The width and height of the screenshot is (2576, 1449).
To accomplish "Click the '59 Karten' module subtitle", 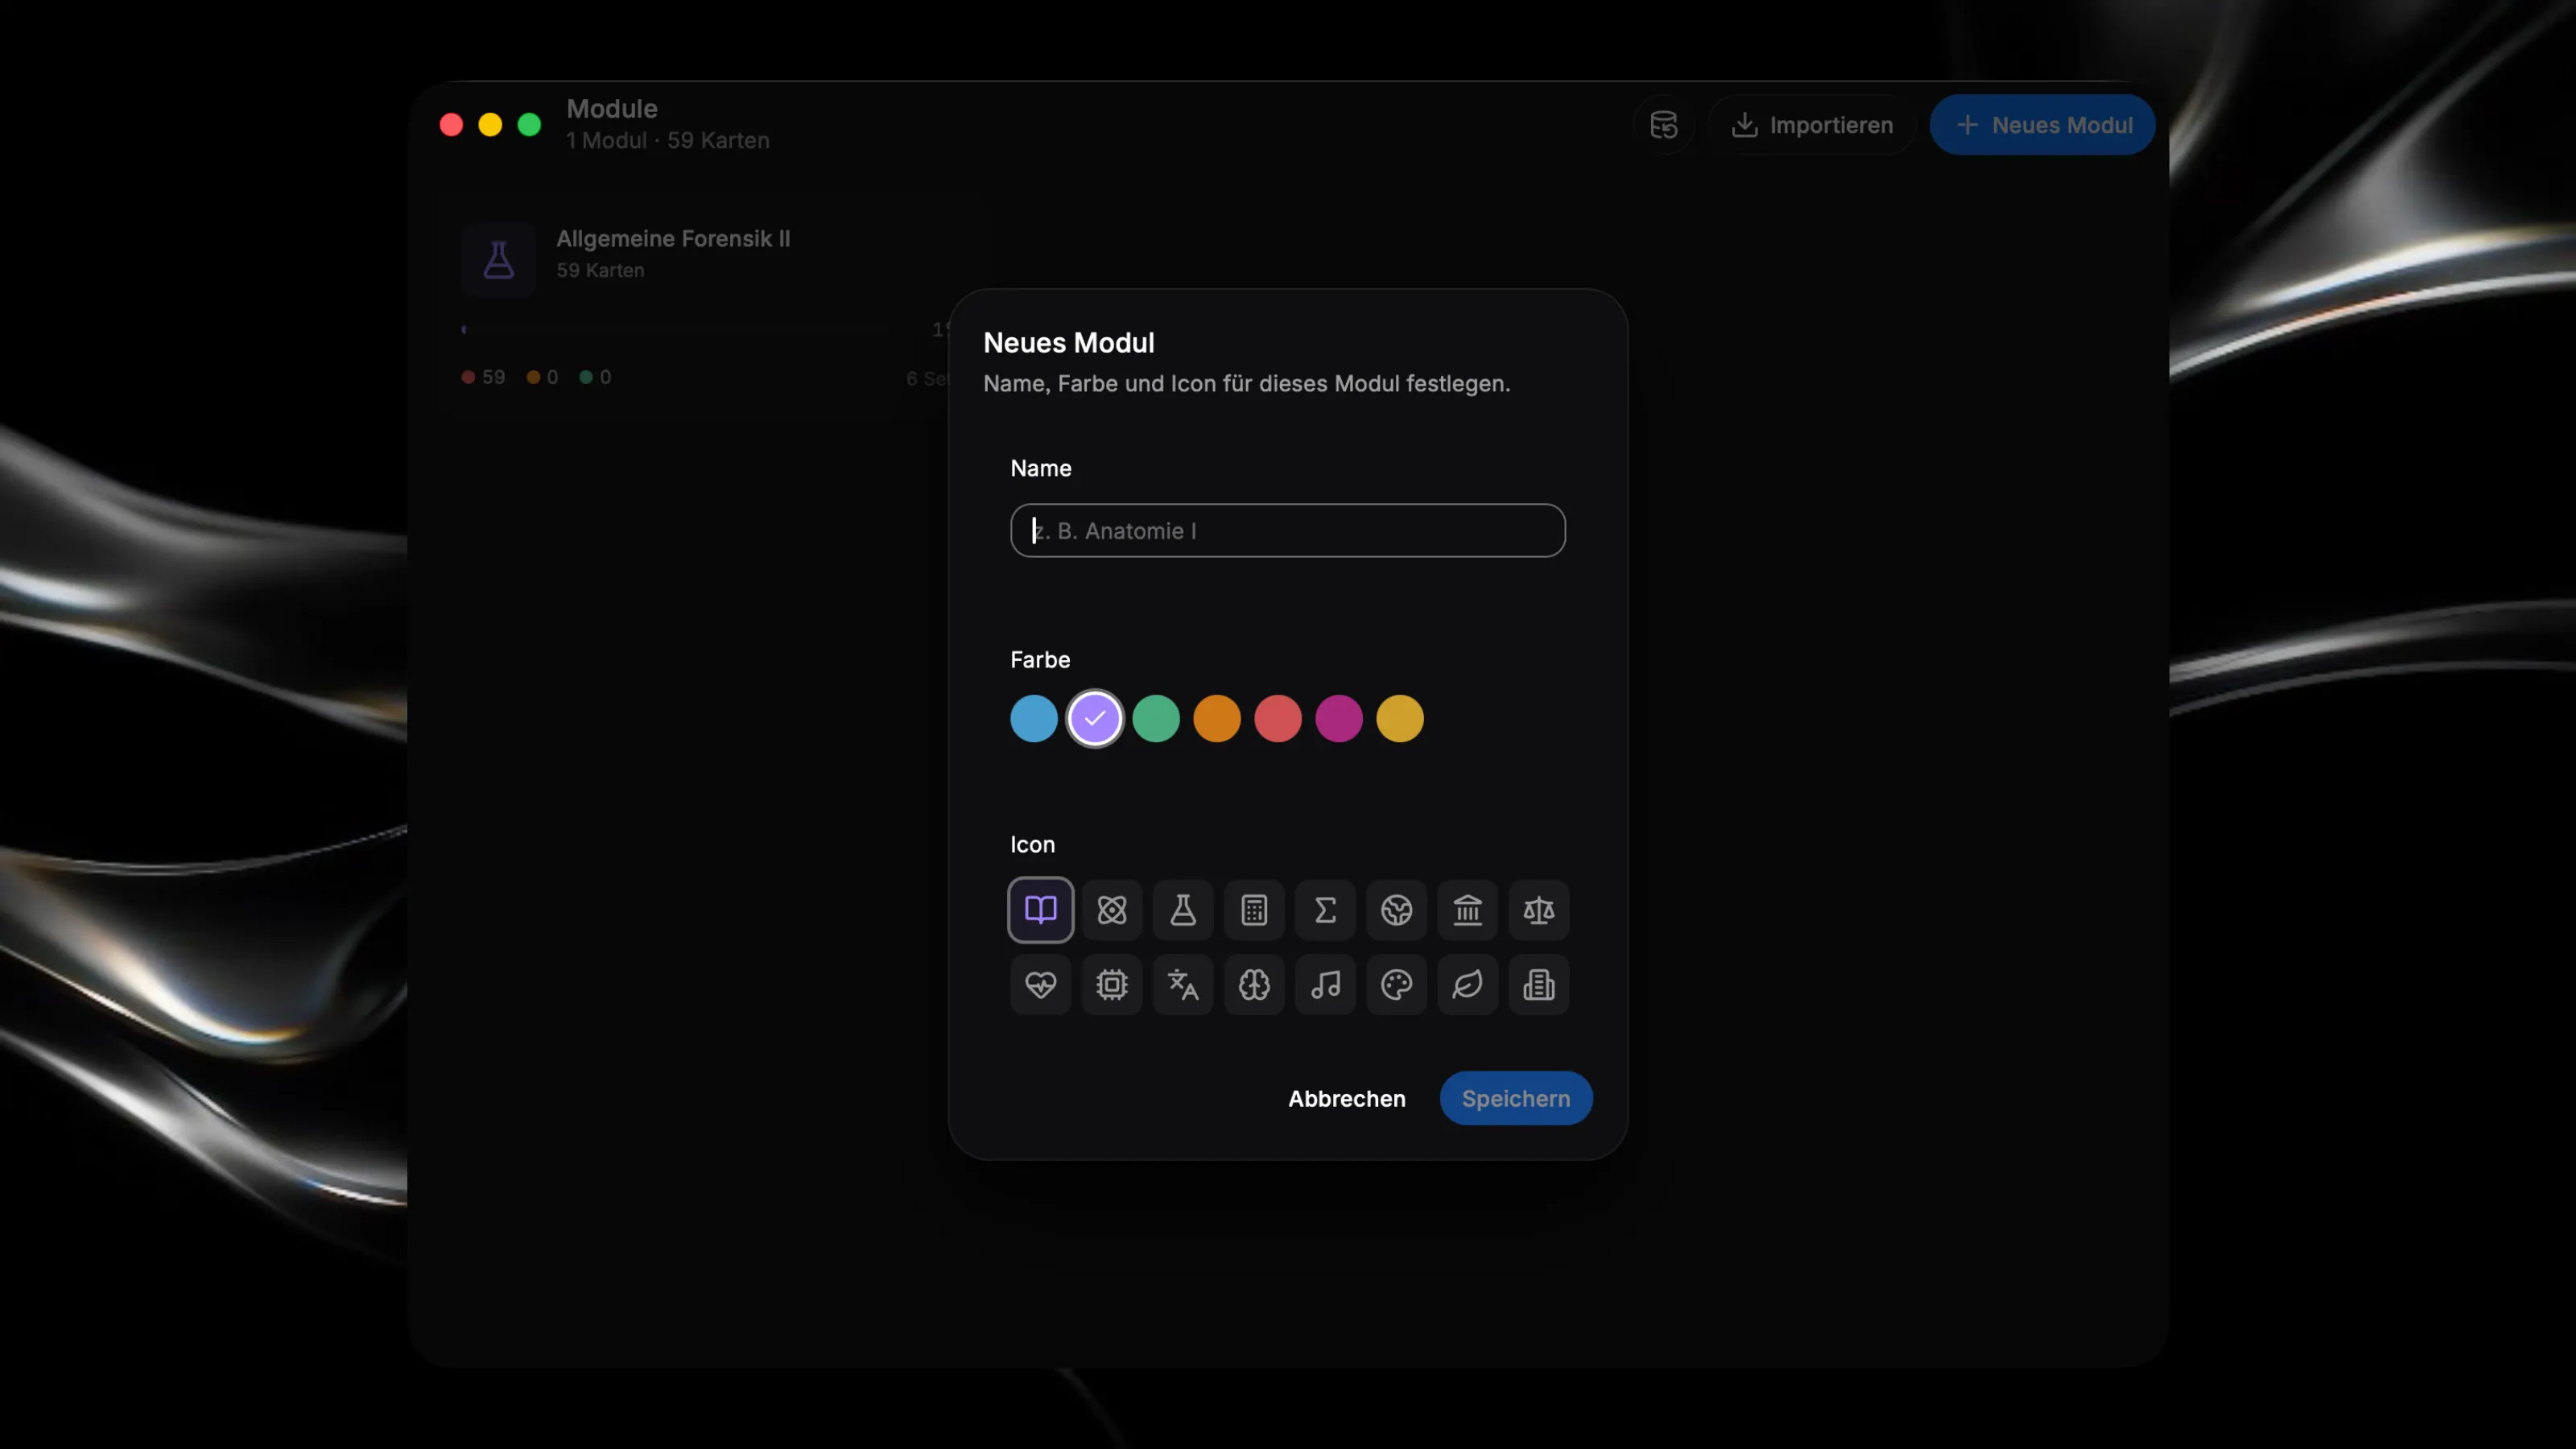I will 600,270.
